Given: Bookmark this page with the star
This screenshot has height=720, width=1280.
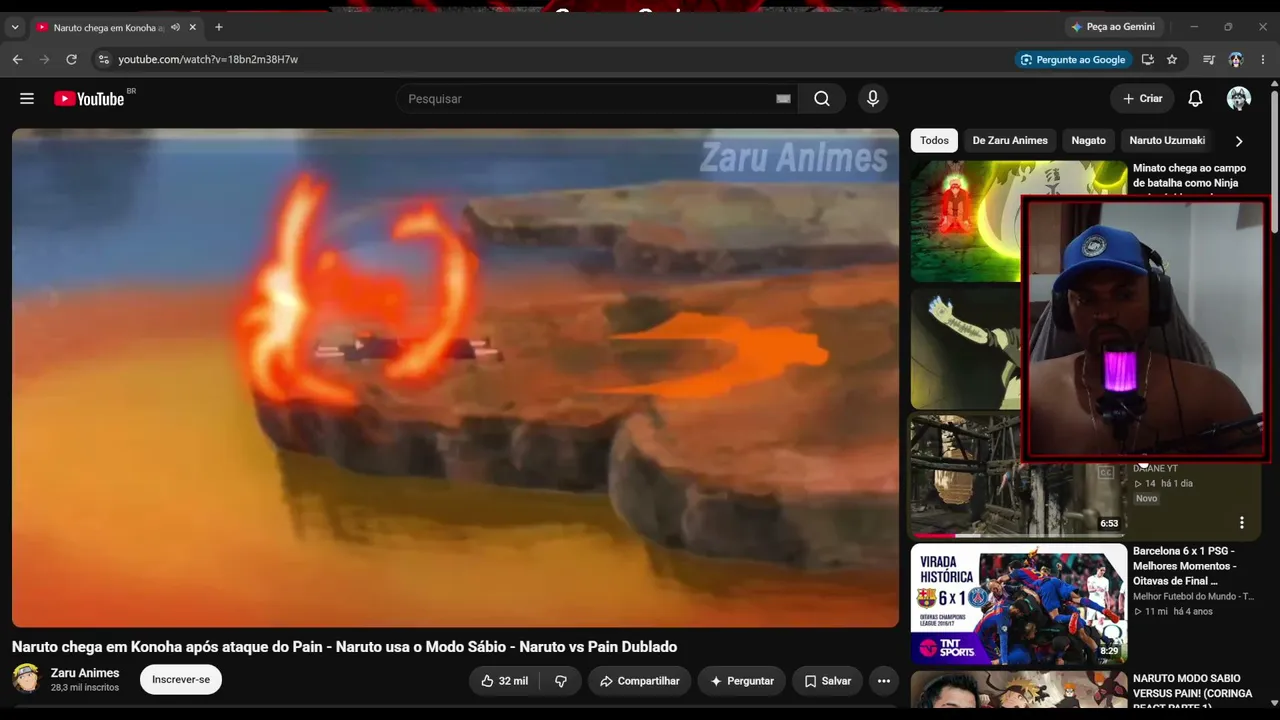Looking at the screenshot, I should click(x=1172, y=60).
